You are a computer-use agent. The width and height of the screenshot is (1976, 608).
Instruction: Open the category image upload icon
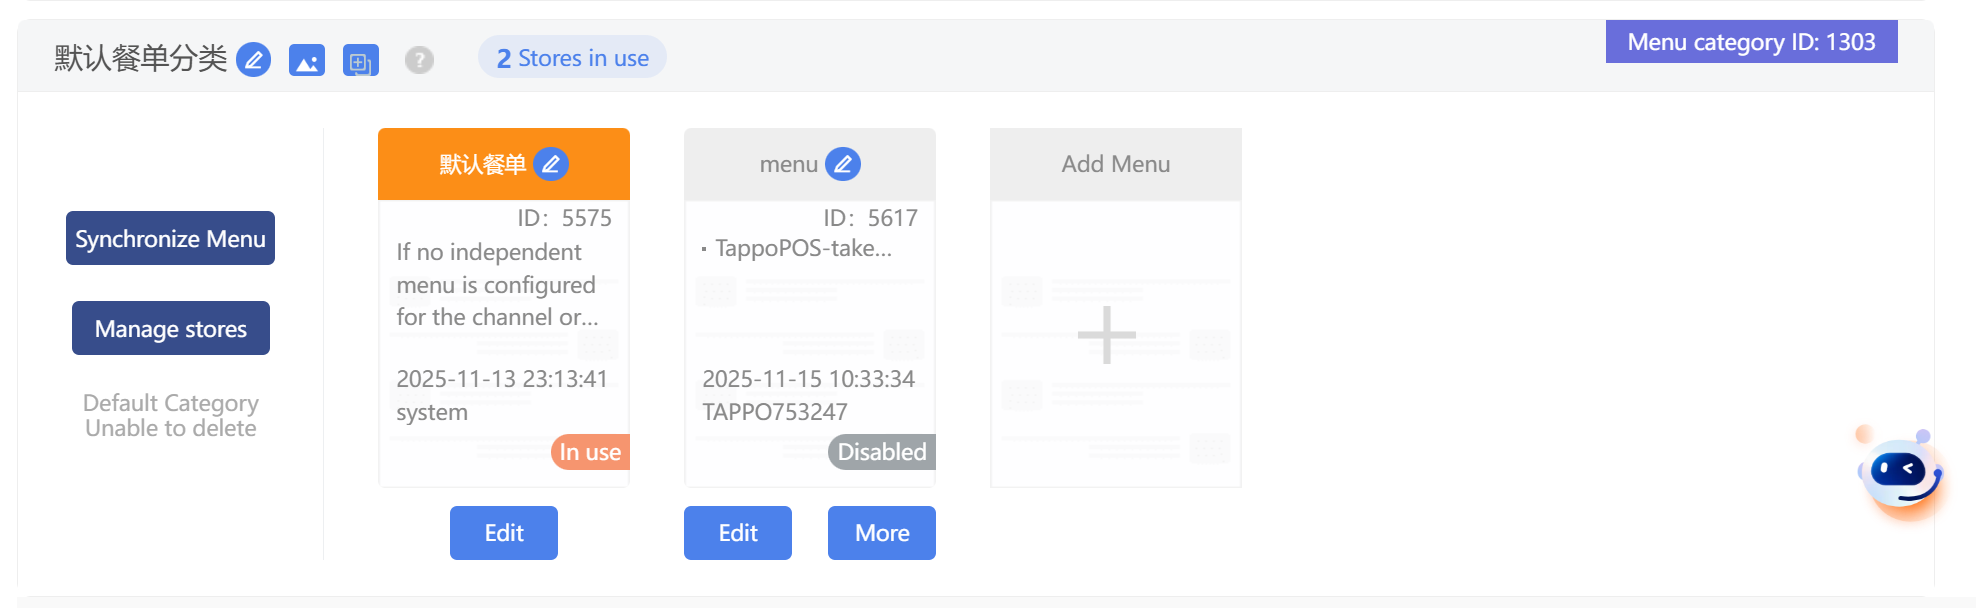(x=306, y=61)
